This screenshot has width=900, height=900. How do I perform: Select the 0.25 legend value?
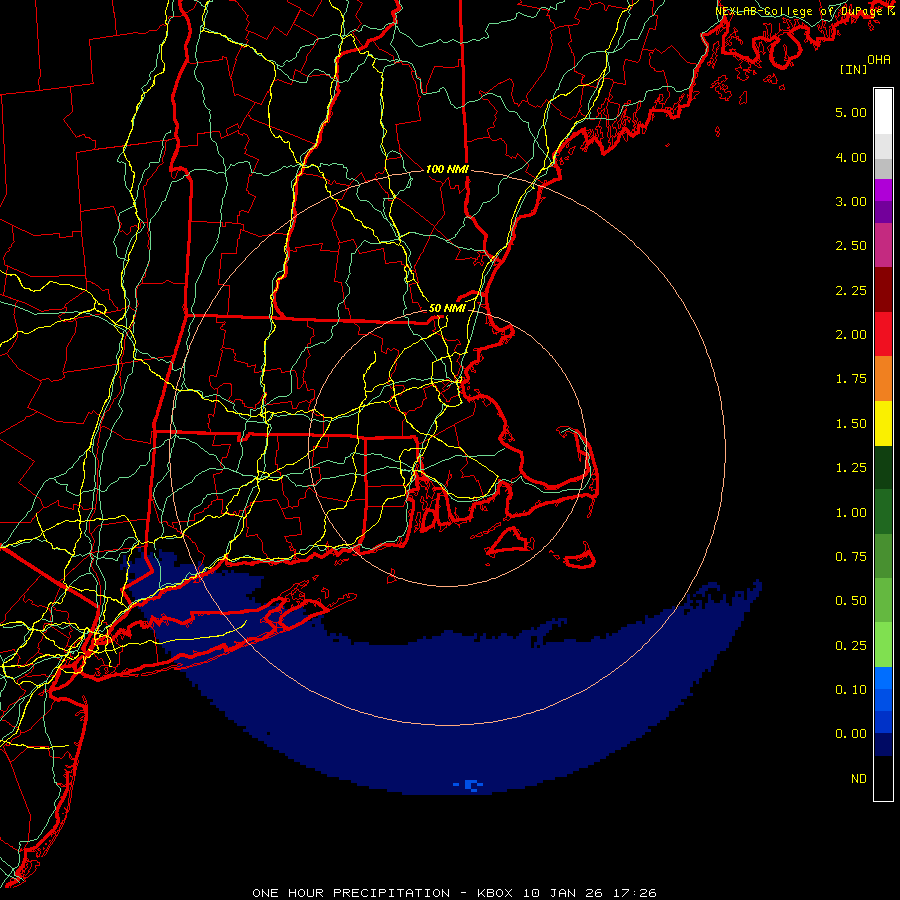(x=851, y=646)
